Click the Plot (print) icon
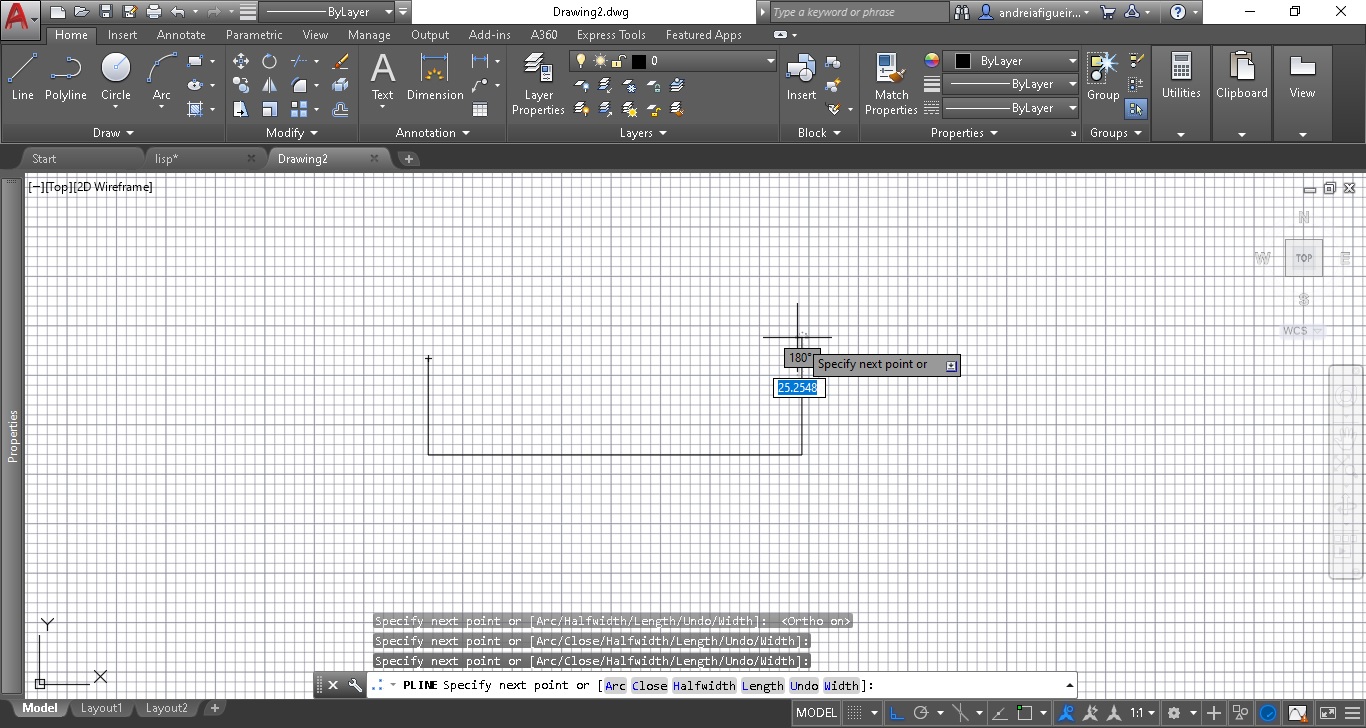Image resolution: width=1366 pixels, height=728 pixels. pyautogui.click(x=153, y=12)
